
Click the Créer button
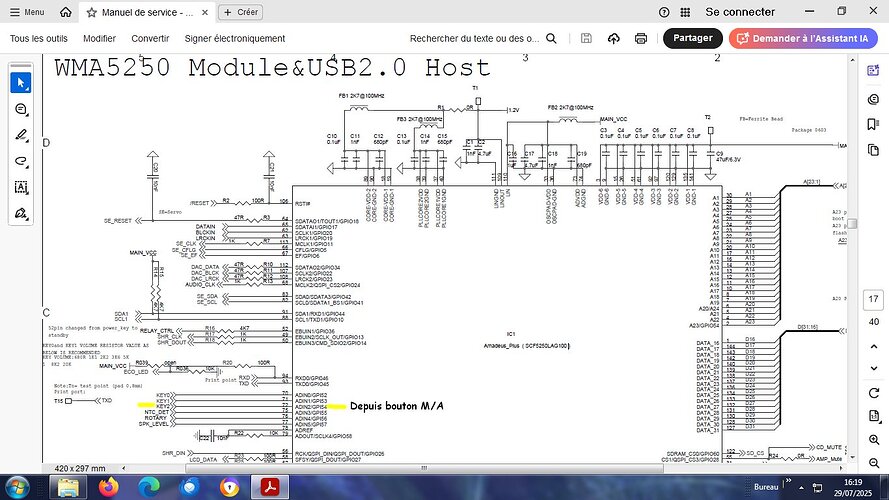pos(240,12)
